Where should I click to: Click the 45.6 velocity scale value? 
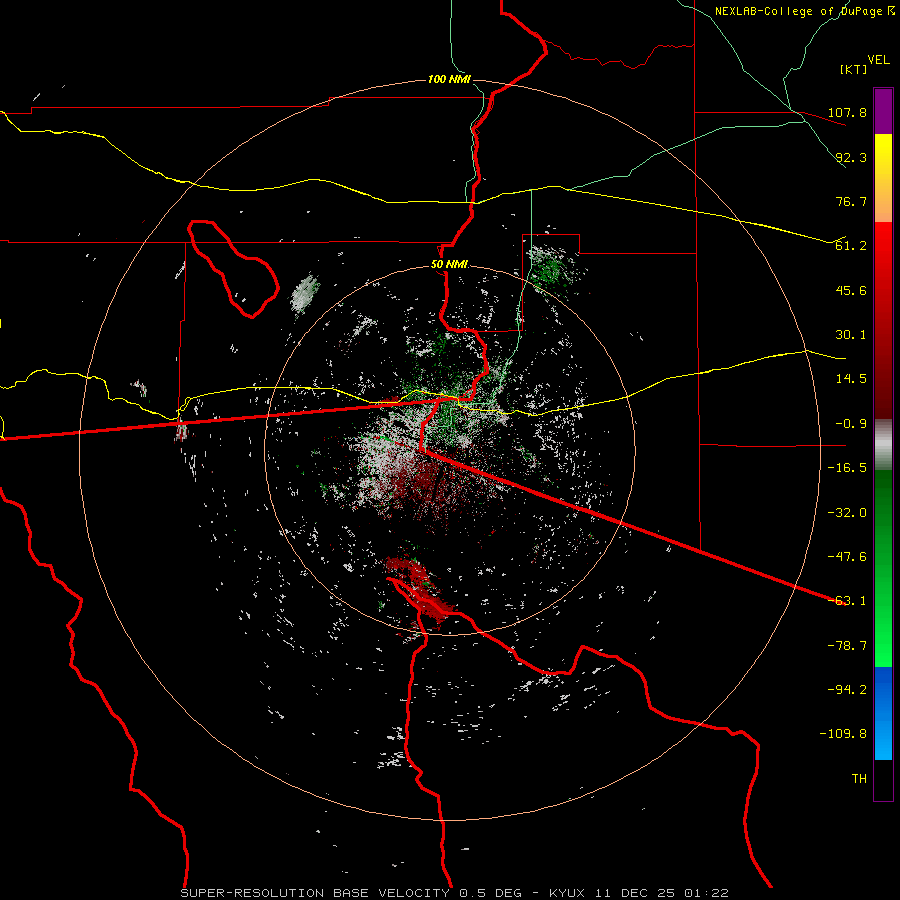[x=851, y=290]
